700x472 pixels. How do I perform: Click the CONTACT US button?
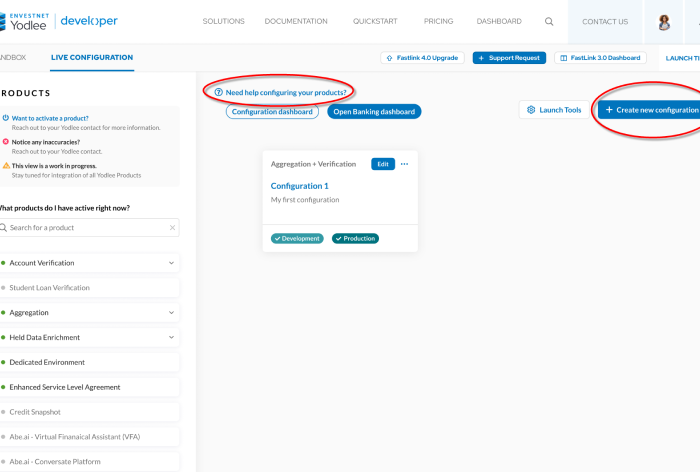pyautogui.click(x=605, y=21)
